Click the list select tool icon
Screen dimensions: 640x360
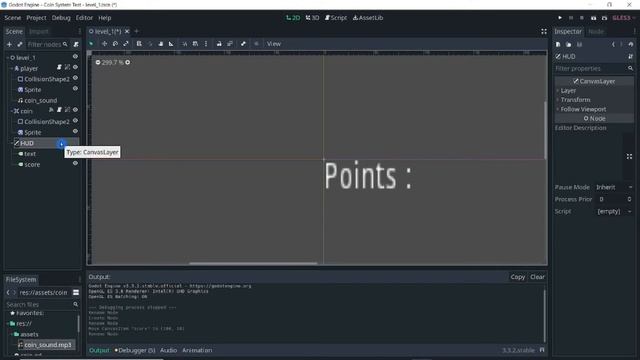pos(139,44)
